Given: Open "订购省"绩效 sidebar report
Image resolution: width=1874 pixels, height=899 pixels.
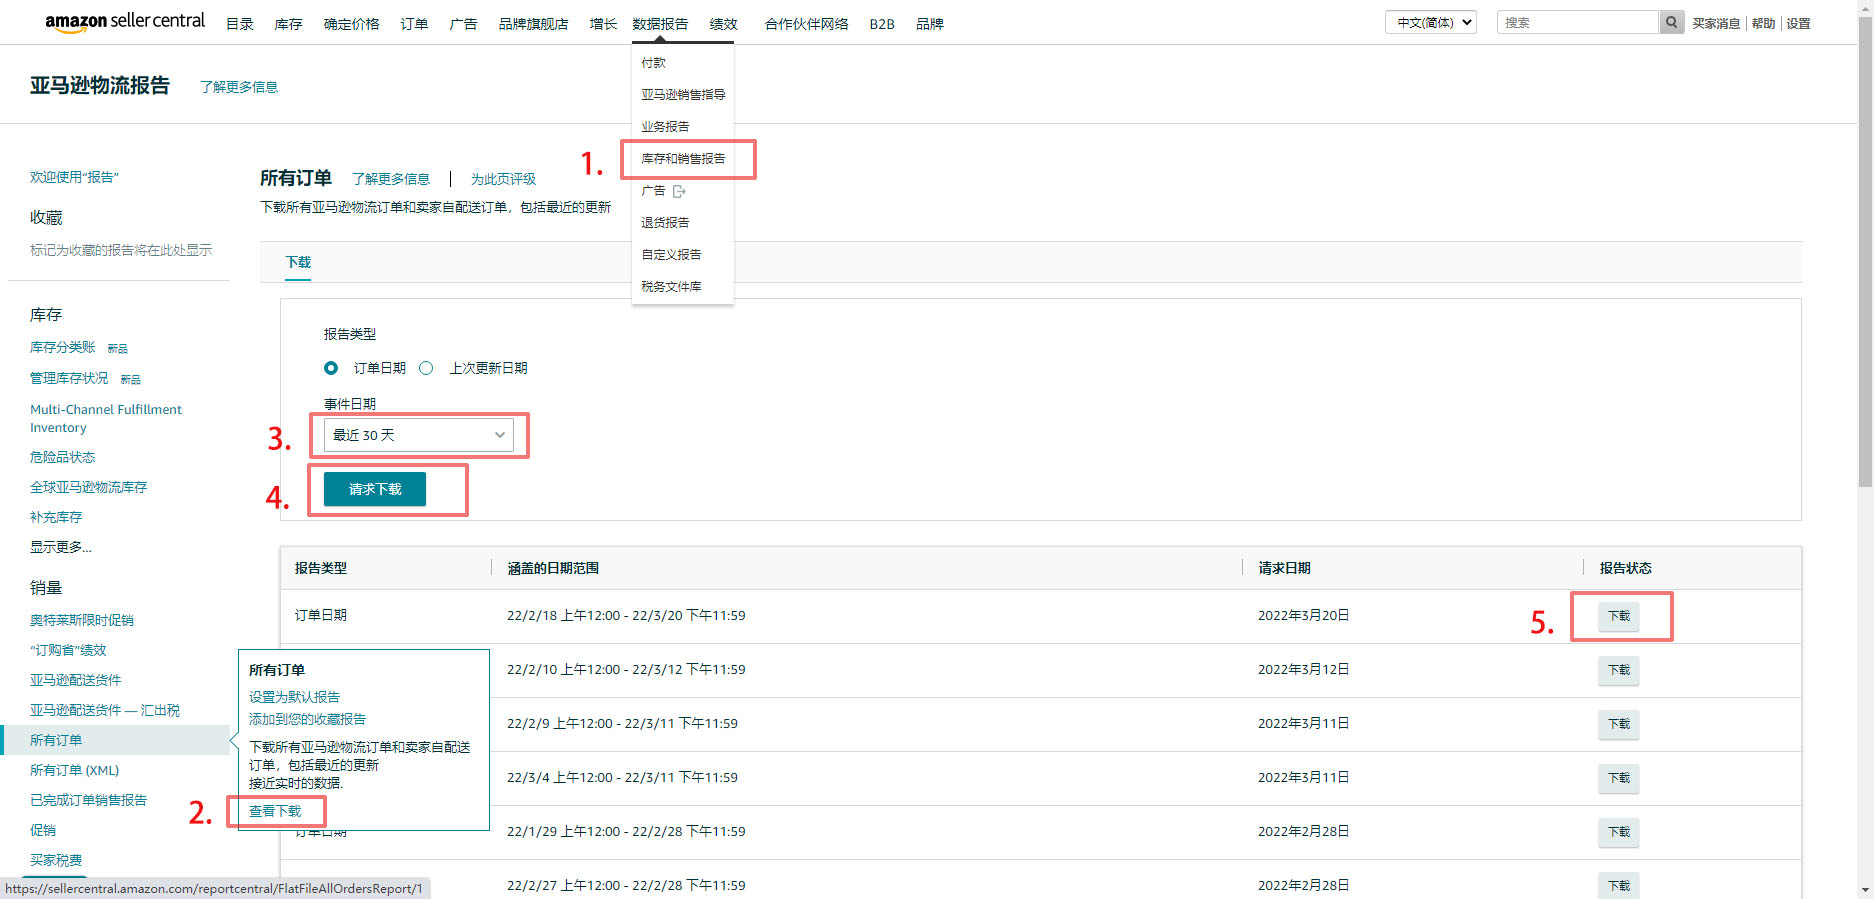Looking at the screenshot, I should pos(68,650).
